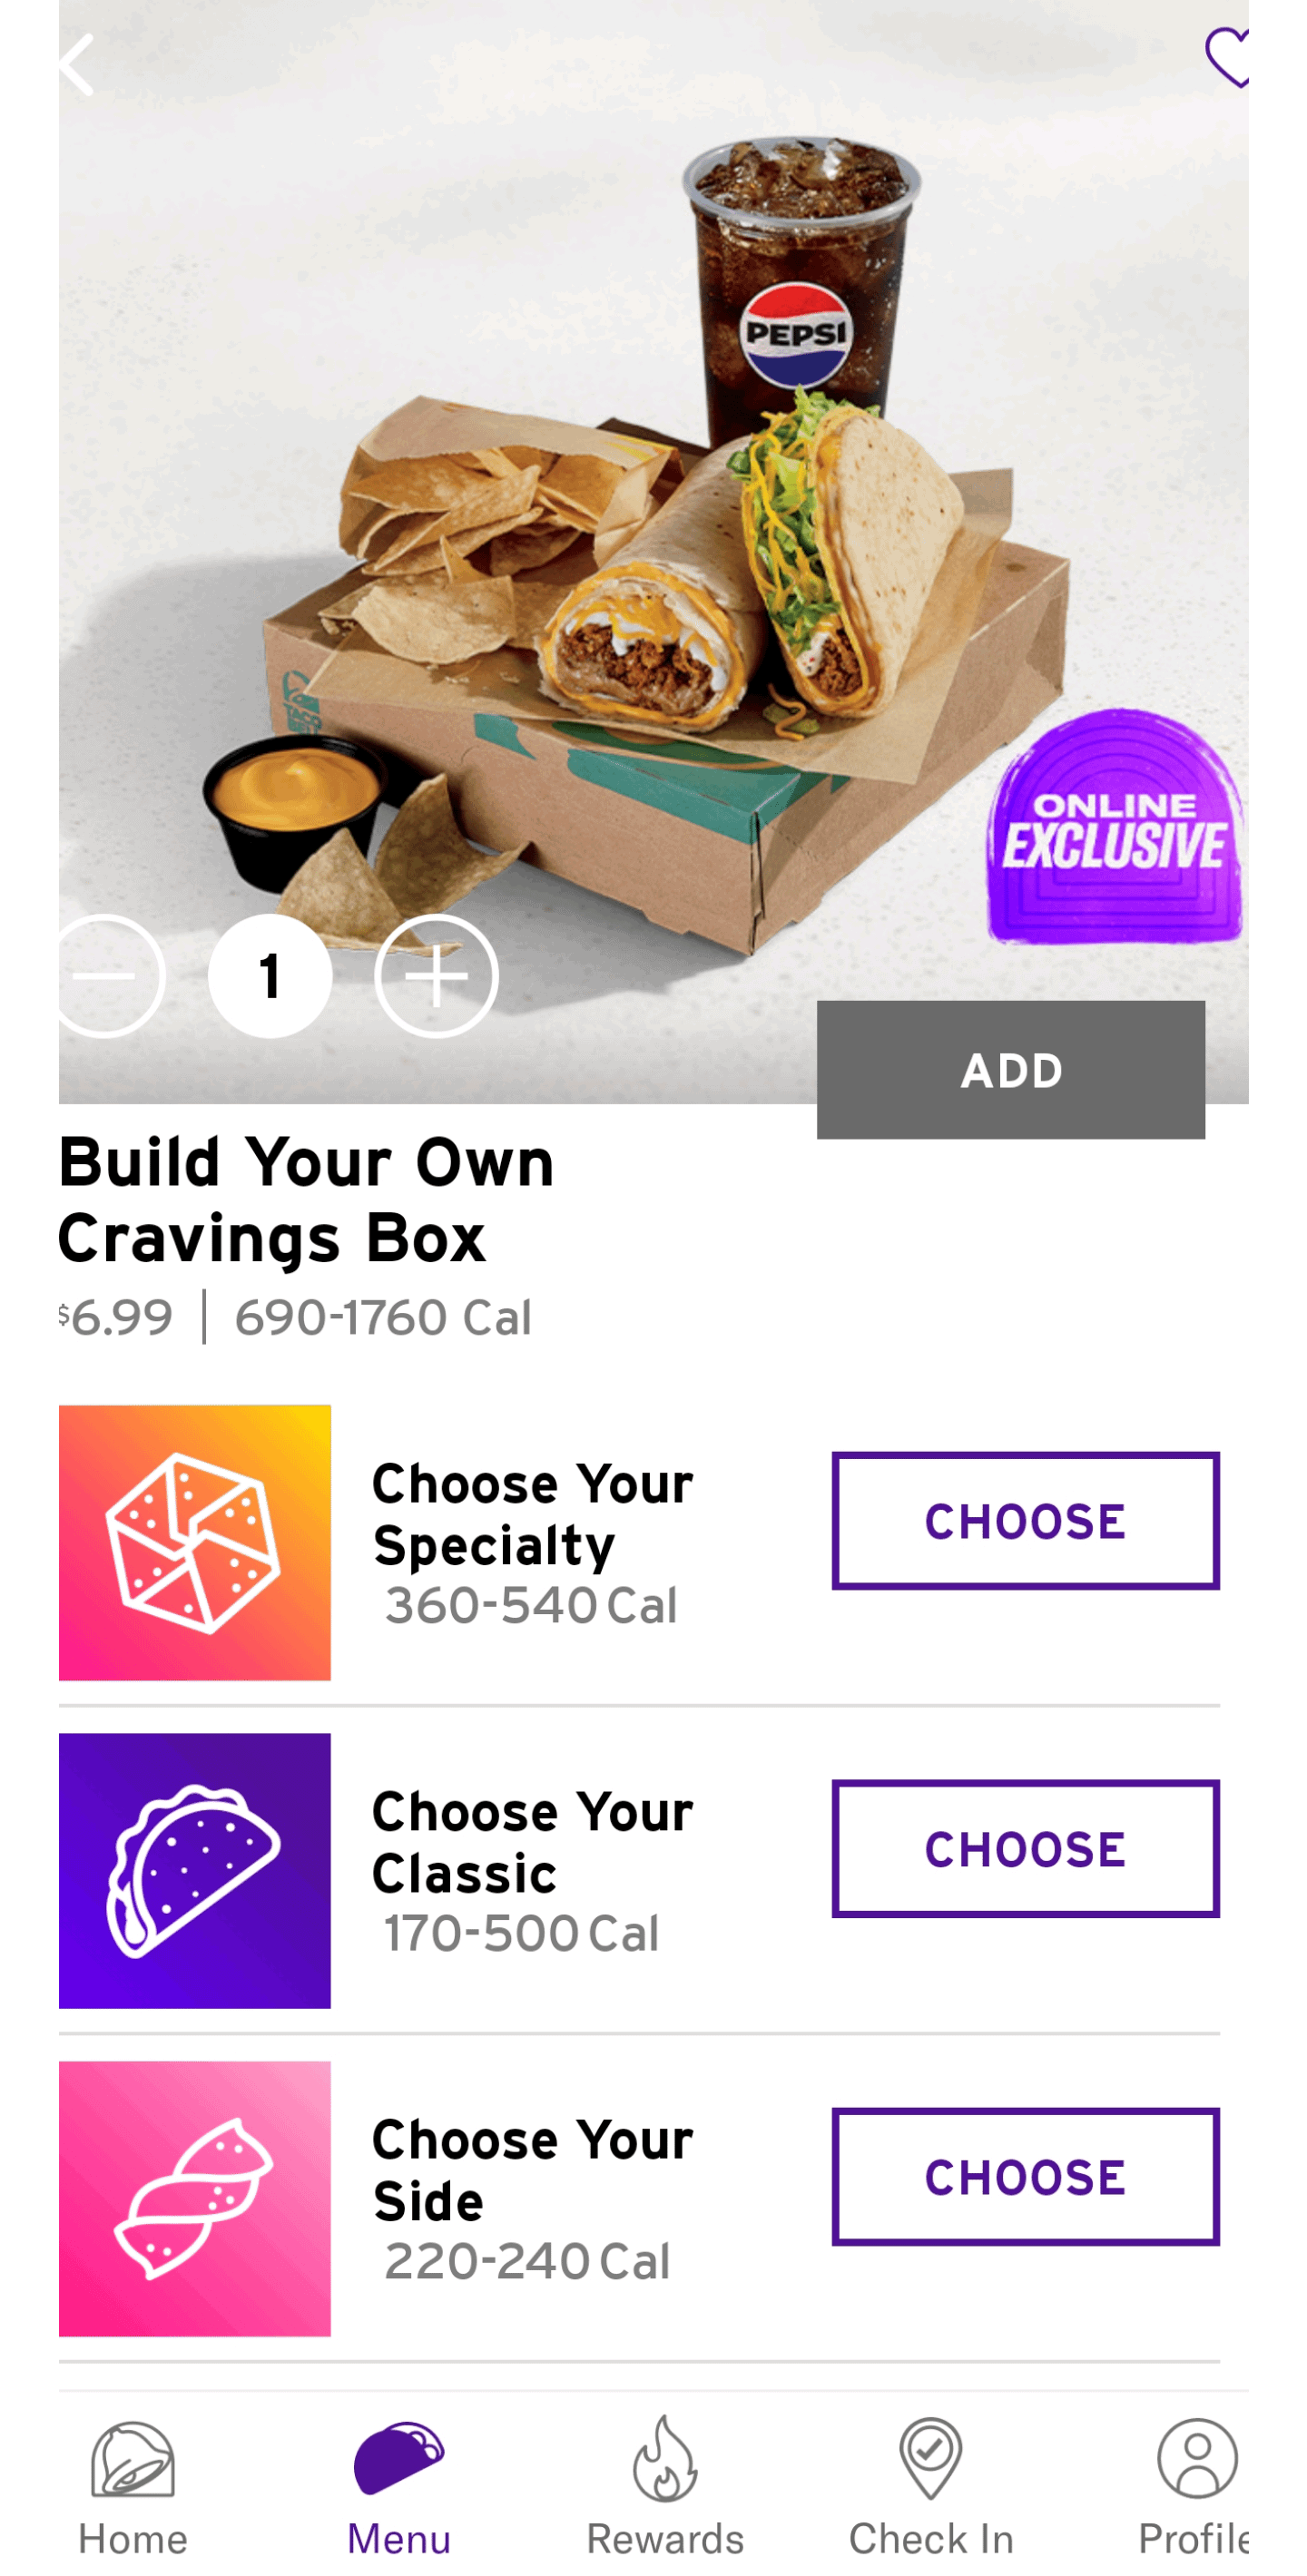The width and height of the screenshot is (1307, 2576).
Task: Tap the Online Exclusive badge
Action: pos(1115,827)
